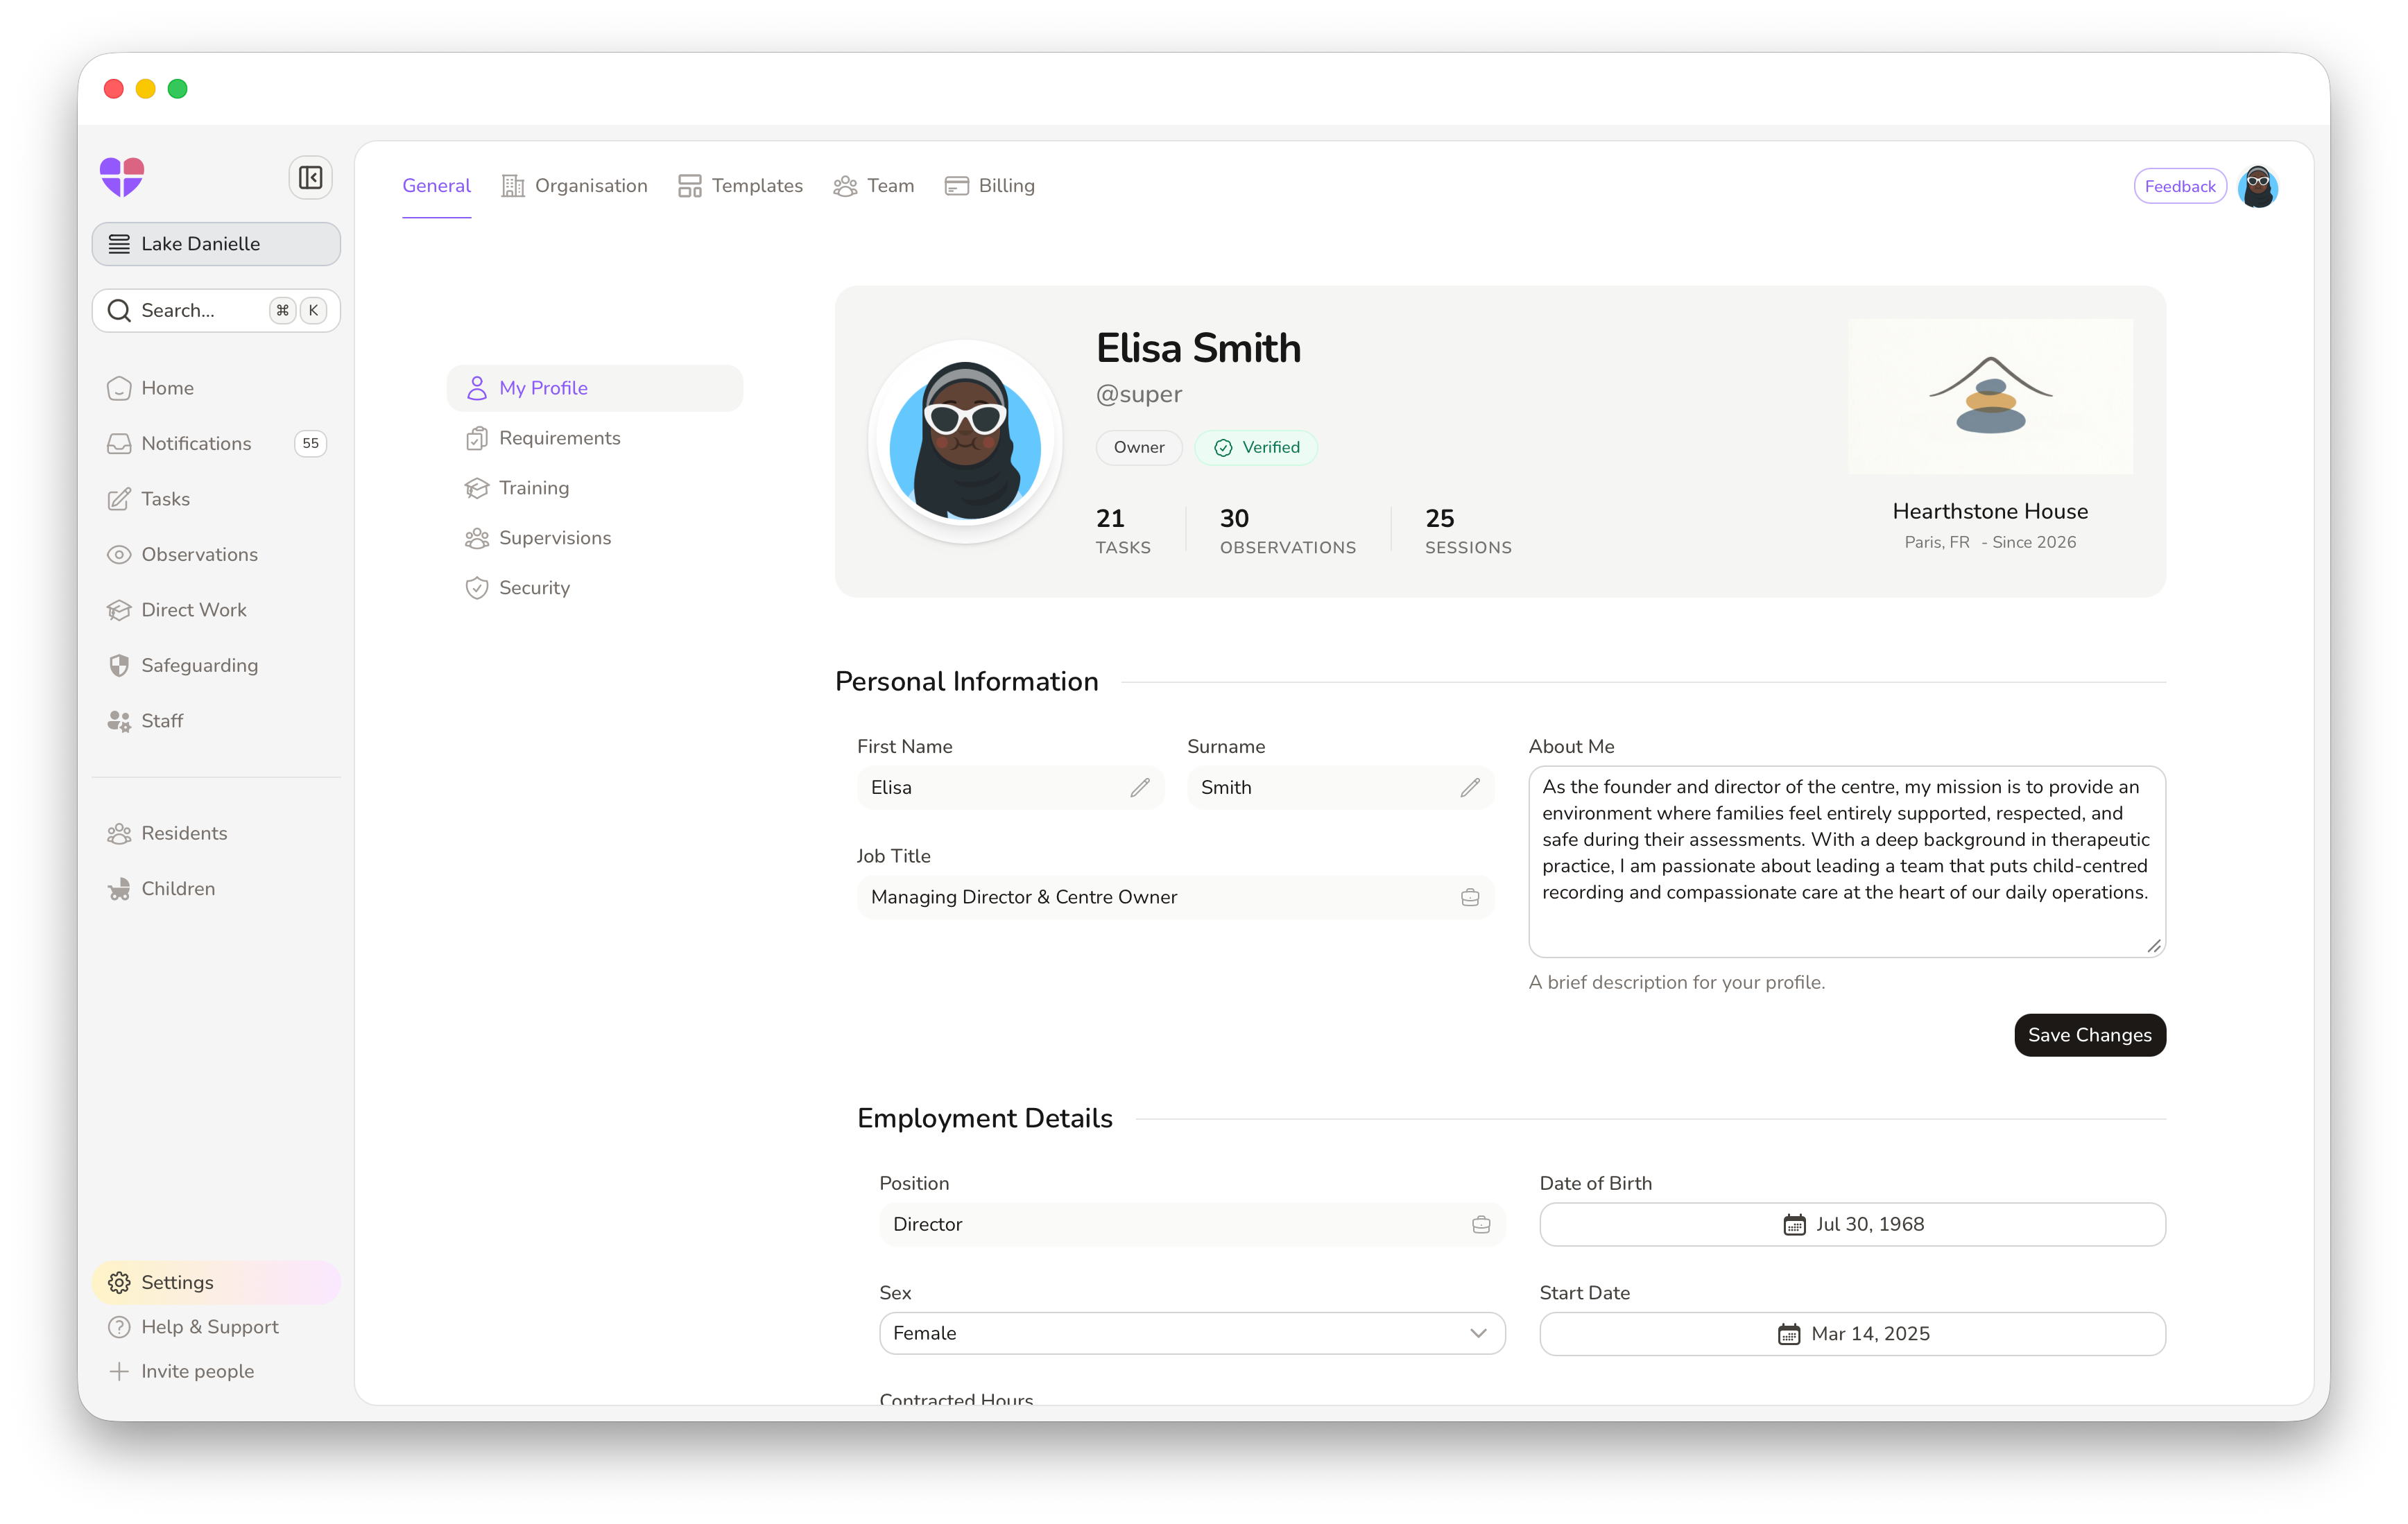Click the Hearthstone House logo image

click(1990, 396)
